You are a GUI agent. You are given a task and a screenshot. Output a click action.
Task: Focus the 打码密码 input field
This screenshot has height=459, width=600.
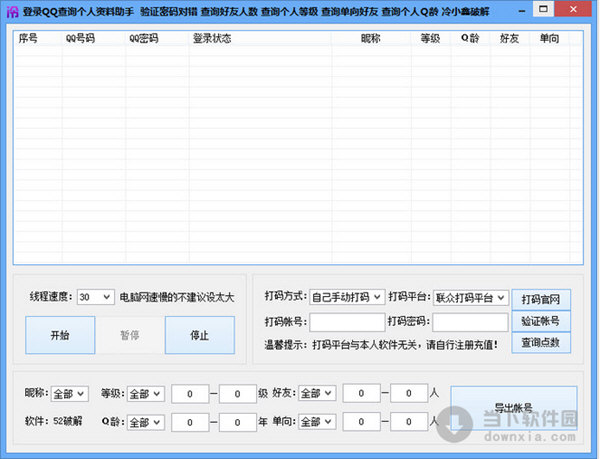coord(470,322)
